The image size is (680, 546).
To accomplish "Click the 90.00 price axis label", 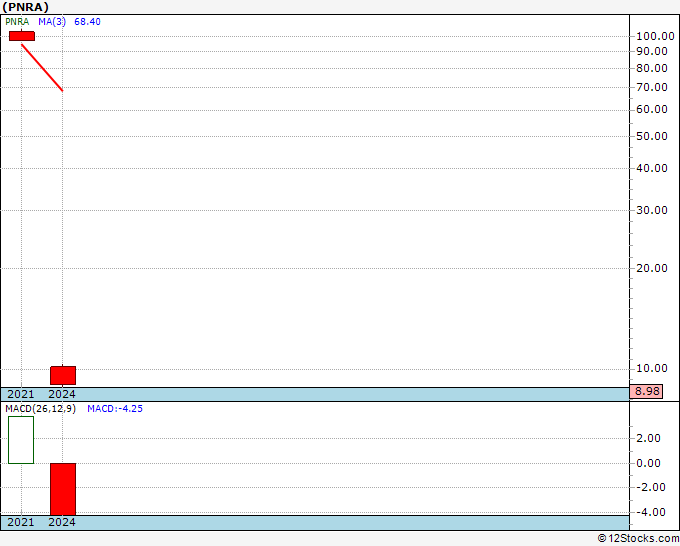I will 651,51.
